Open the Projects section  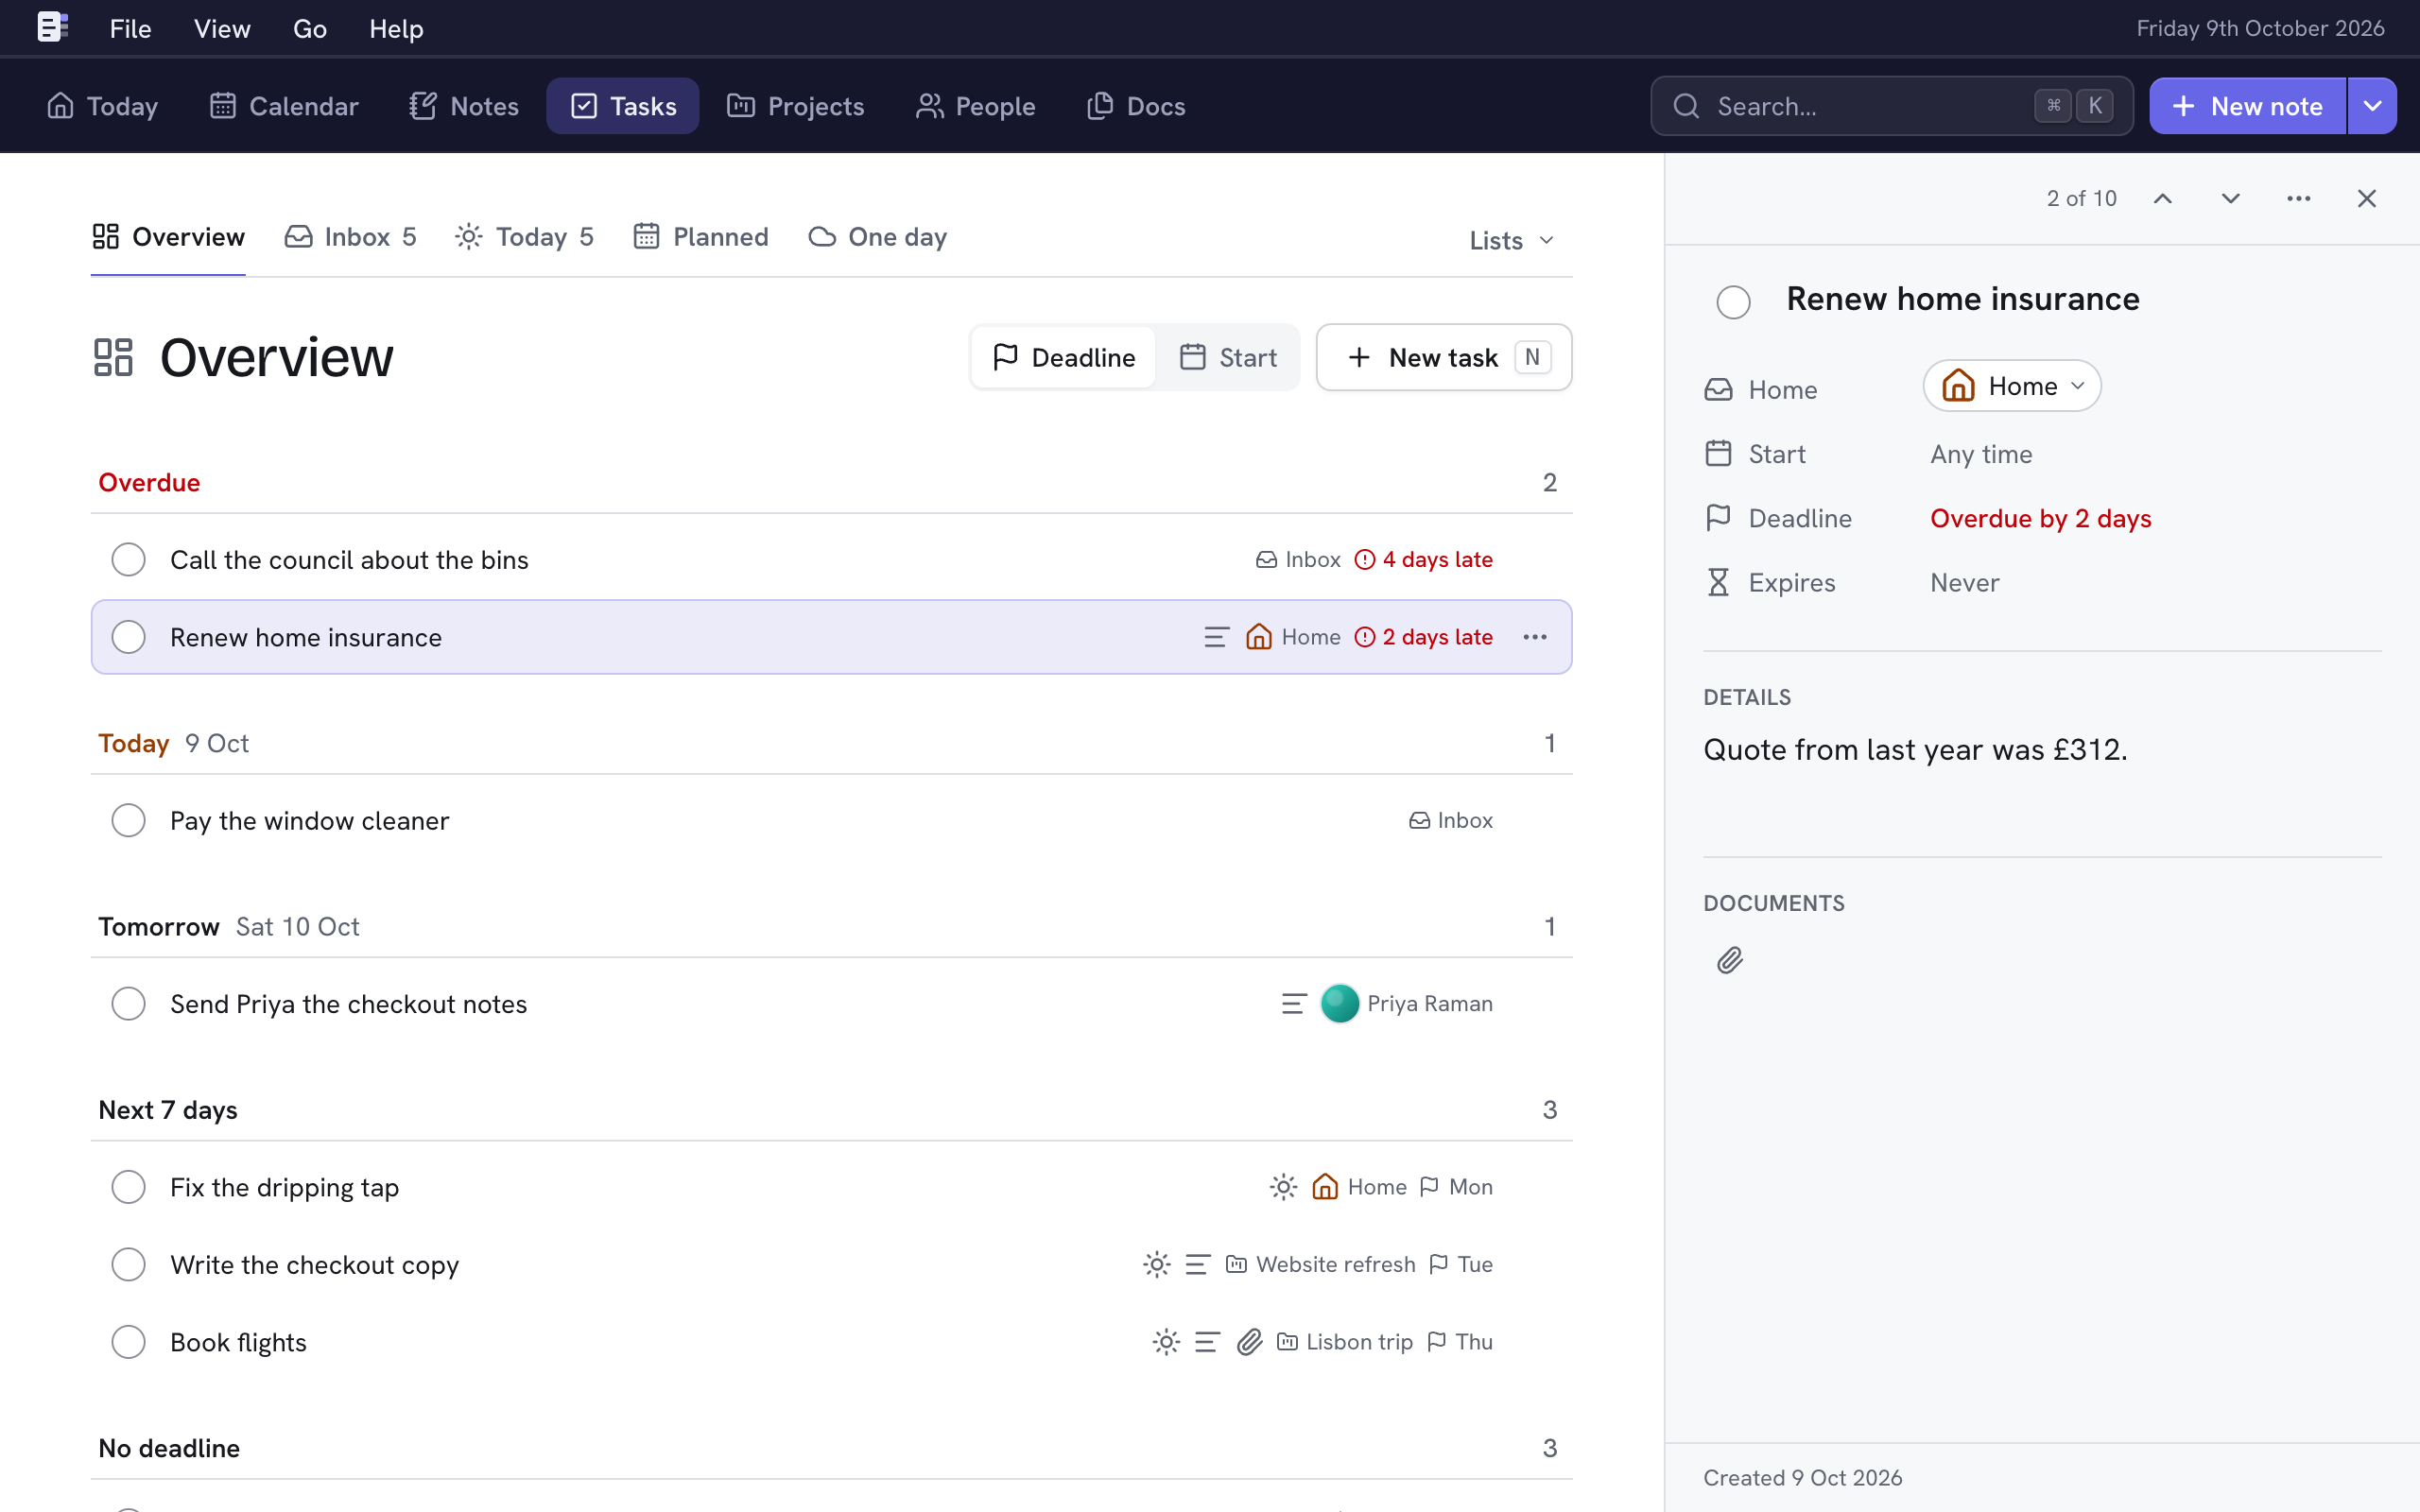point(795,106)
